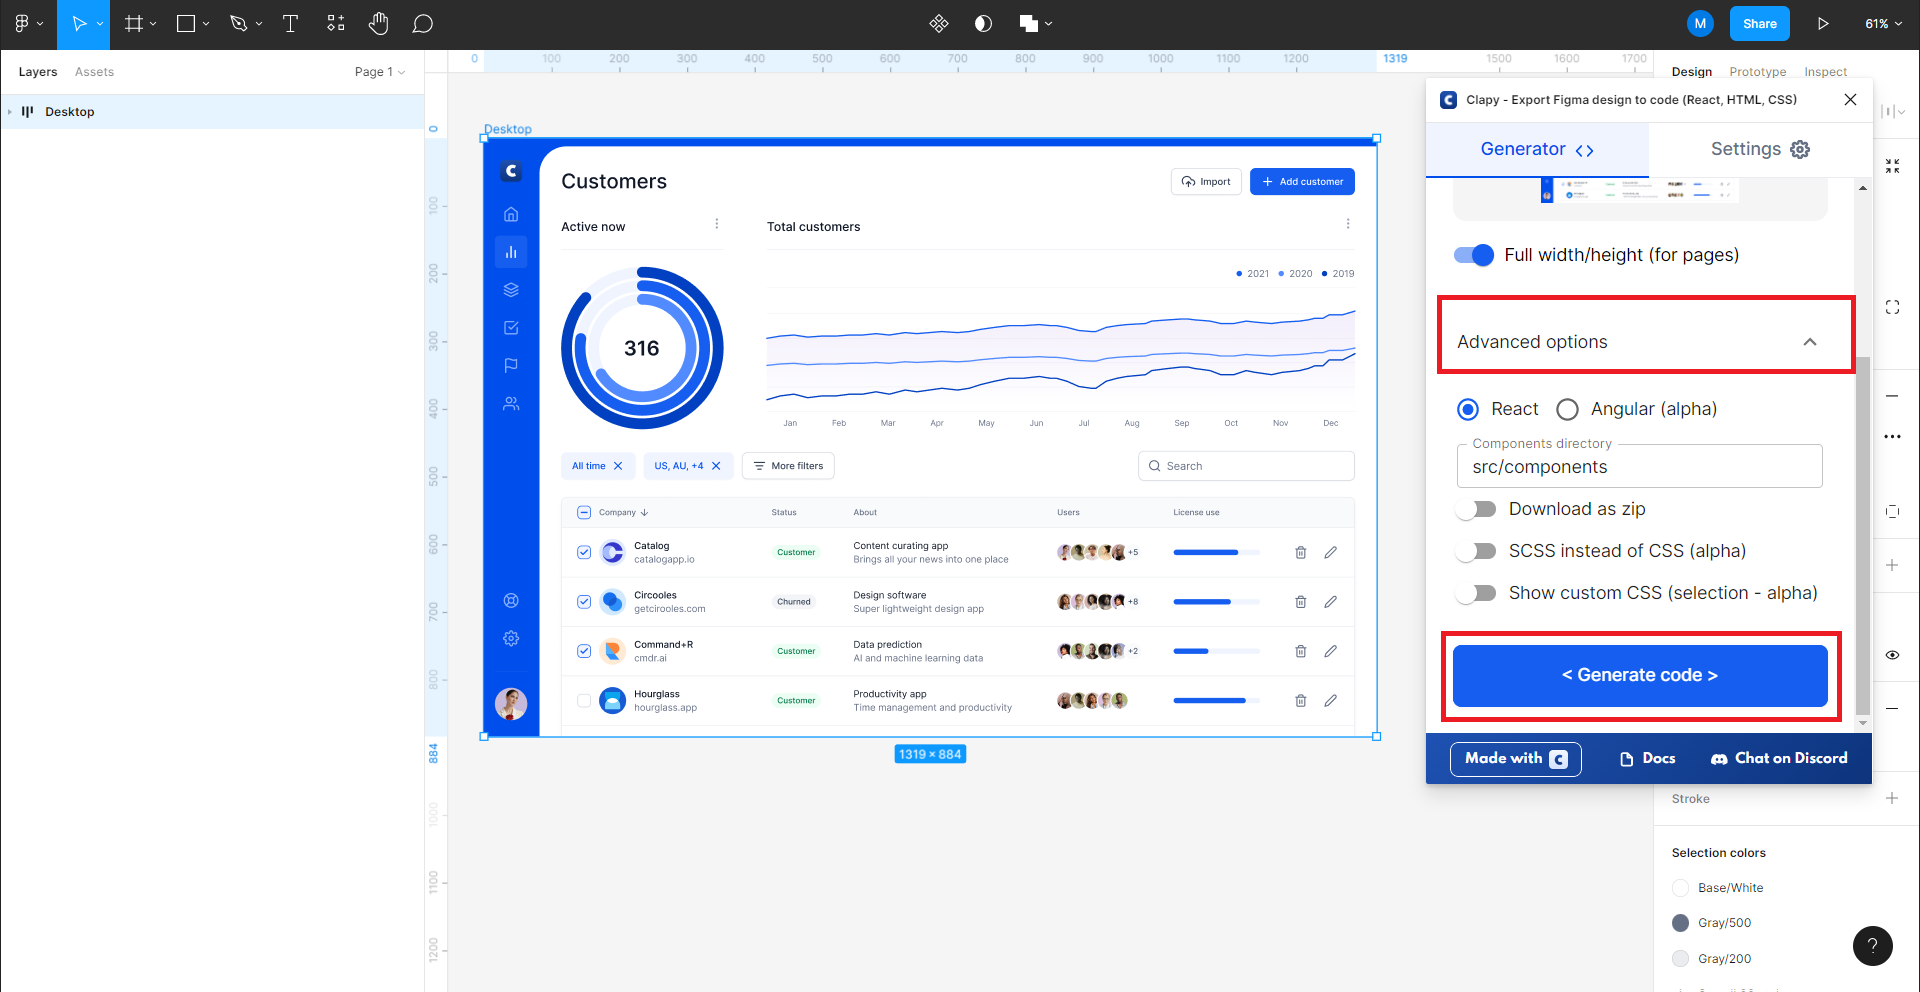The height and width of the screenshot is (992, 1920).
Task: Switch to the Prototype tab
Action: [x=1757, y=72]
